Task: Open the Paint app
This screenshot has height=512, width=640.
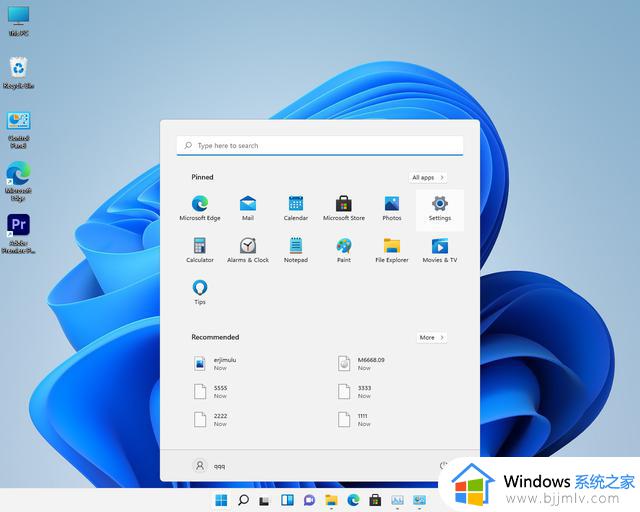Action: click(x=344, y=250)
